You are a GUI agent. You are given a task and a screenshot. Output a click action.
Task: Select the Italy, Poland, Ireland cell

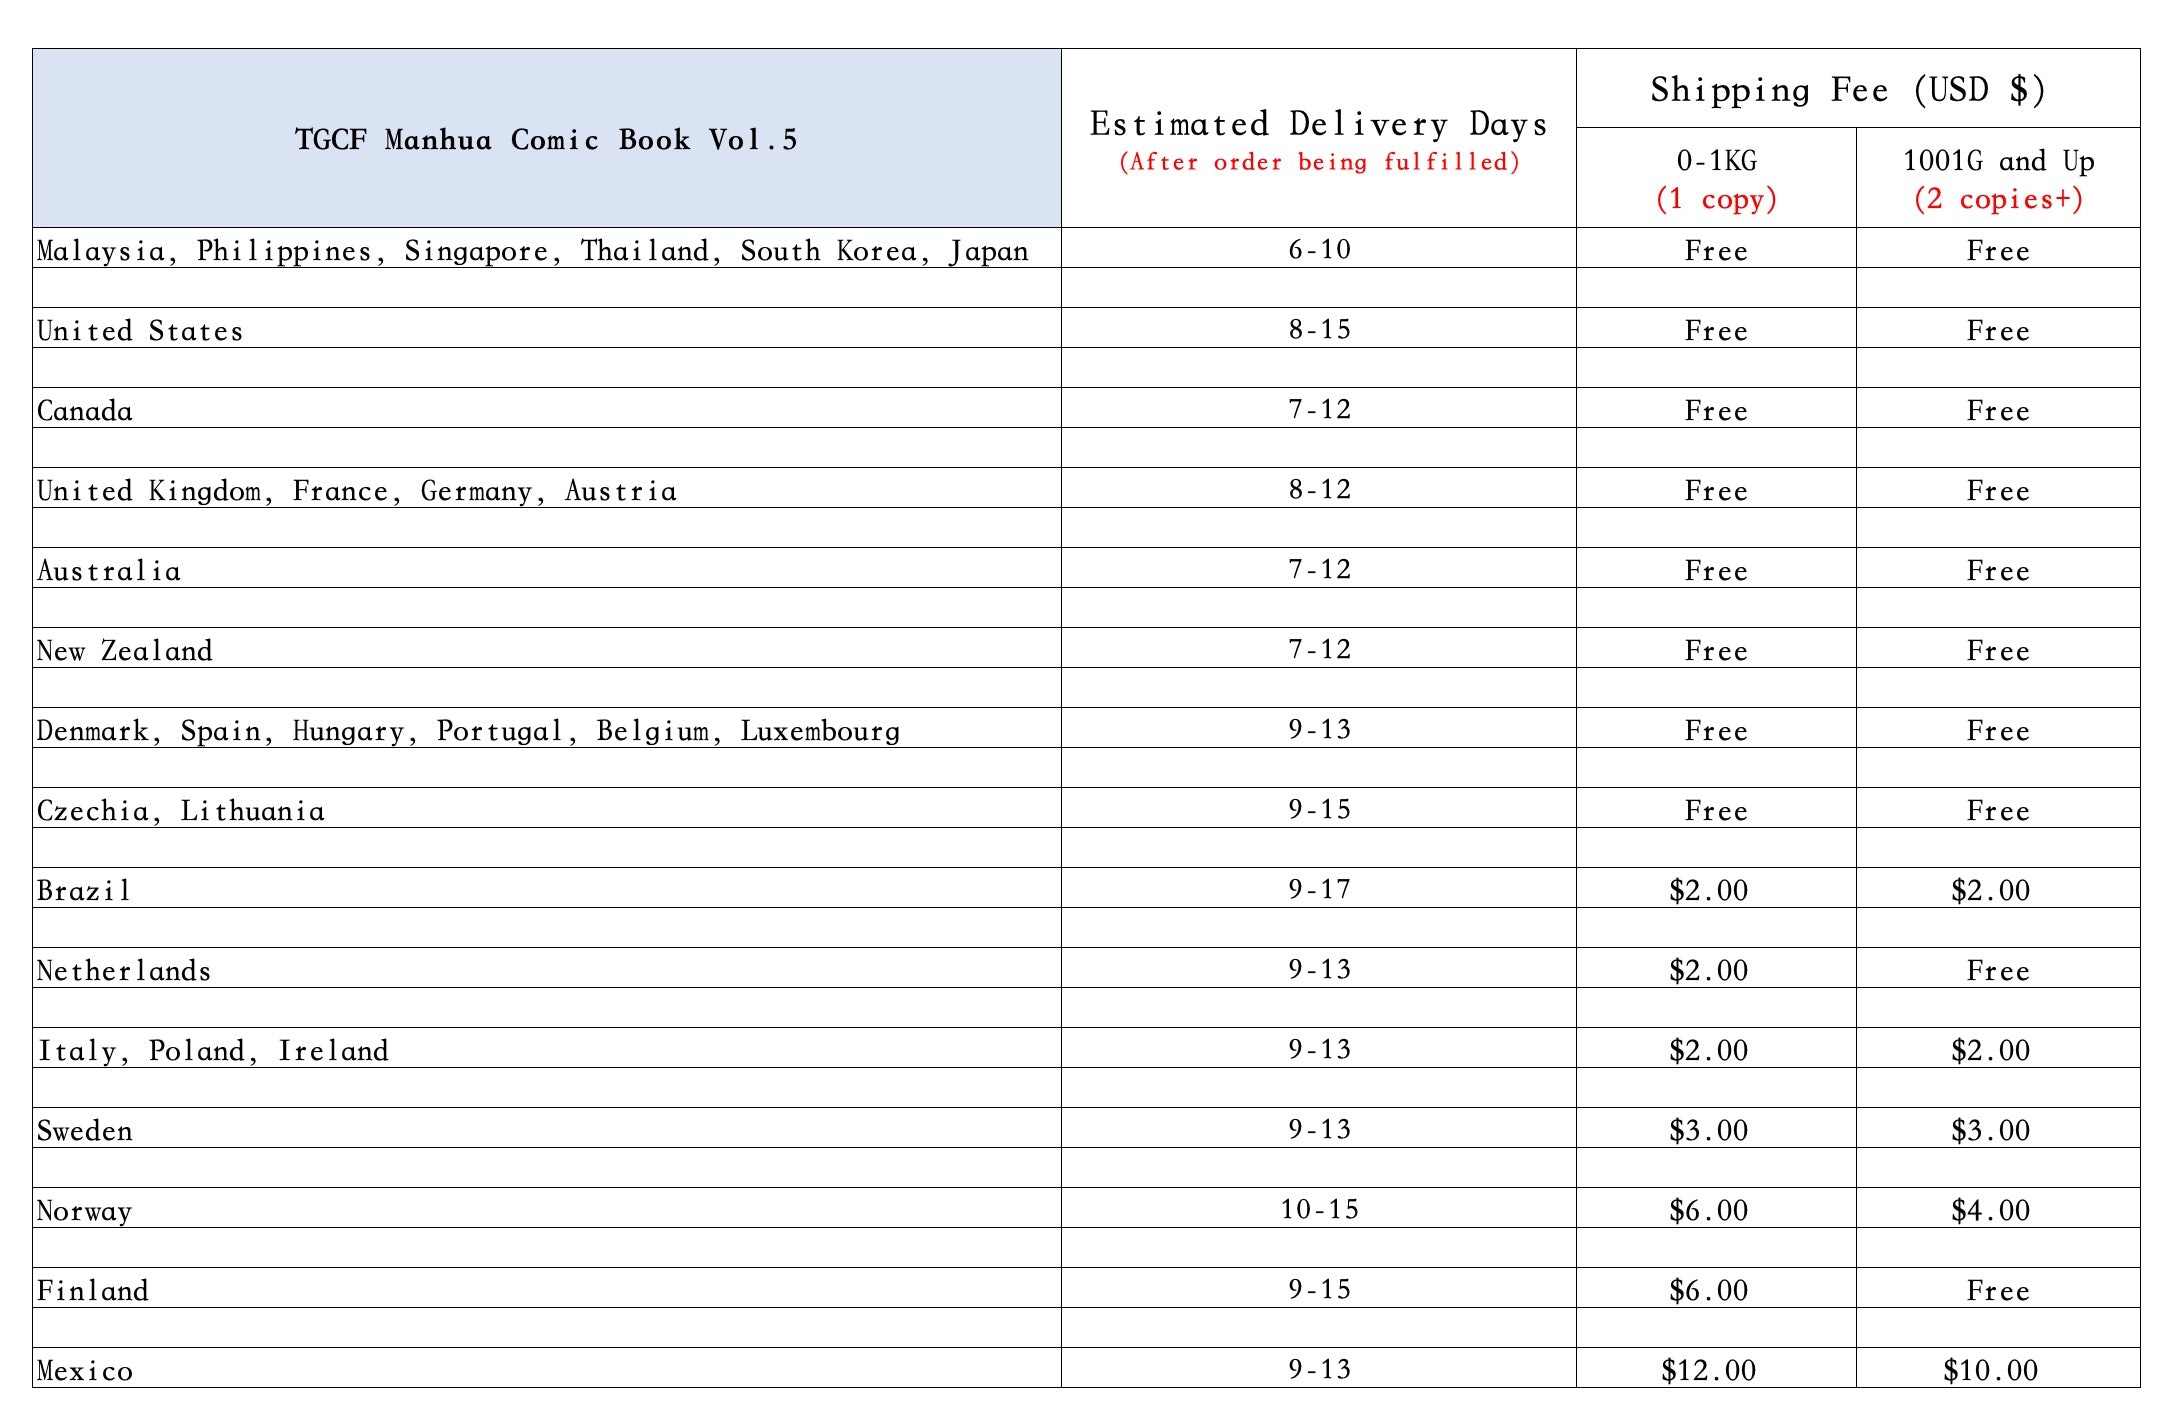point(213,1050)
